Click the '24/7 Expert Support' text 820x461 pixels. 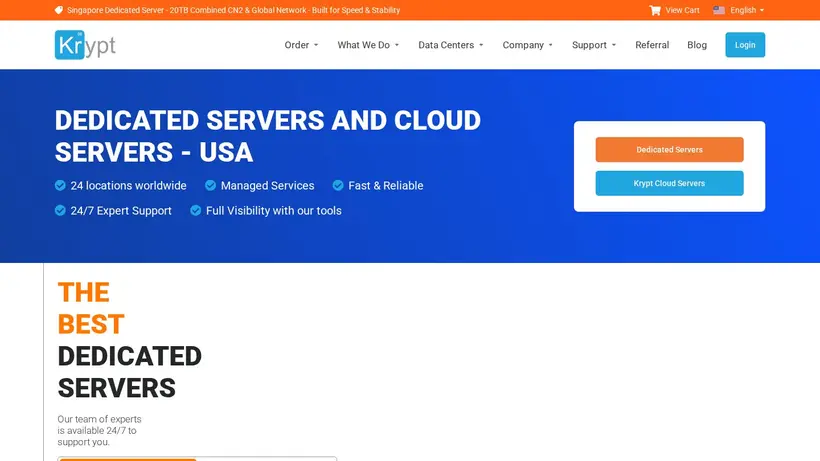click(121, 211)
